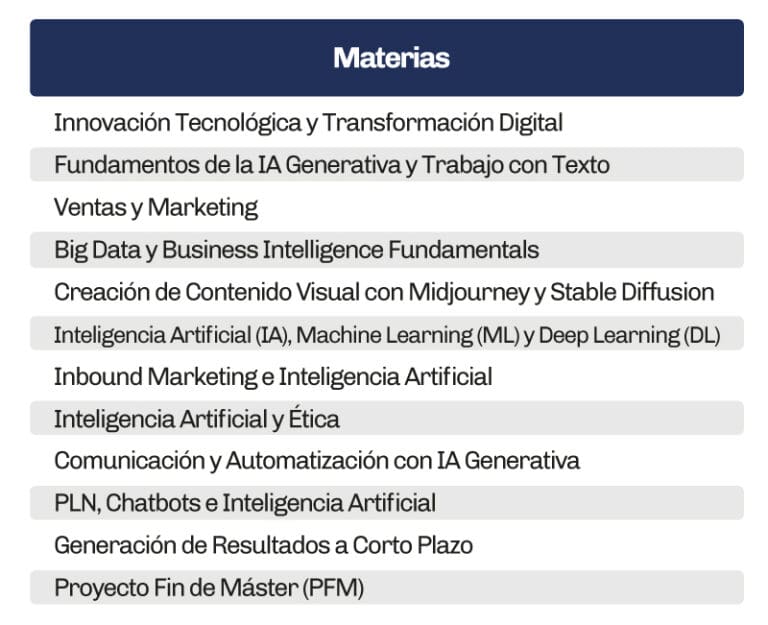Viewport: 768px width, 625px height.
Task: Select Creación de Contenido Visual con Midjourney
Action: pos(386,292)
